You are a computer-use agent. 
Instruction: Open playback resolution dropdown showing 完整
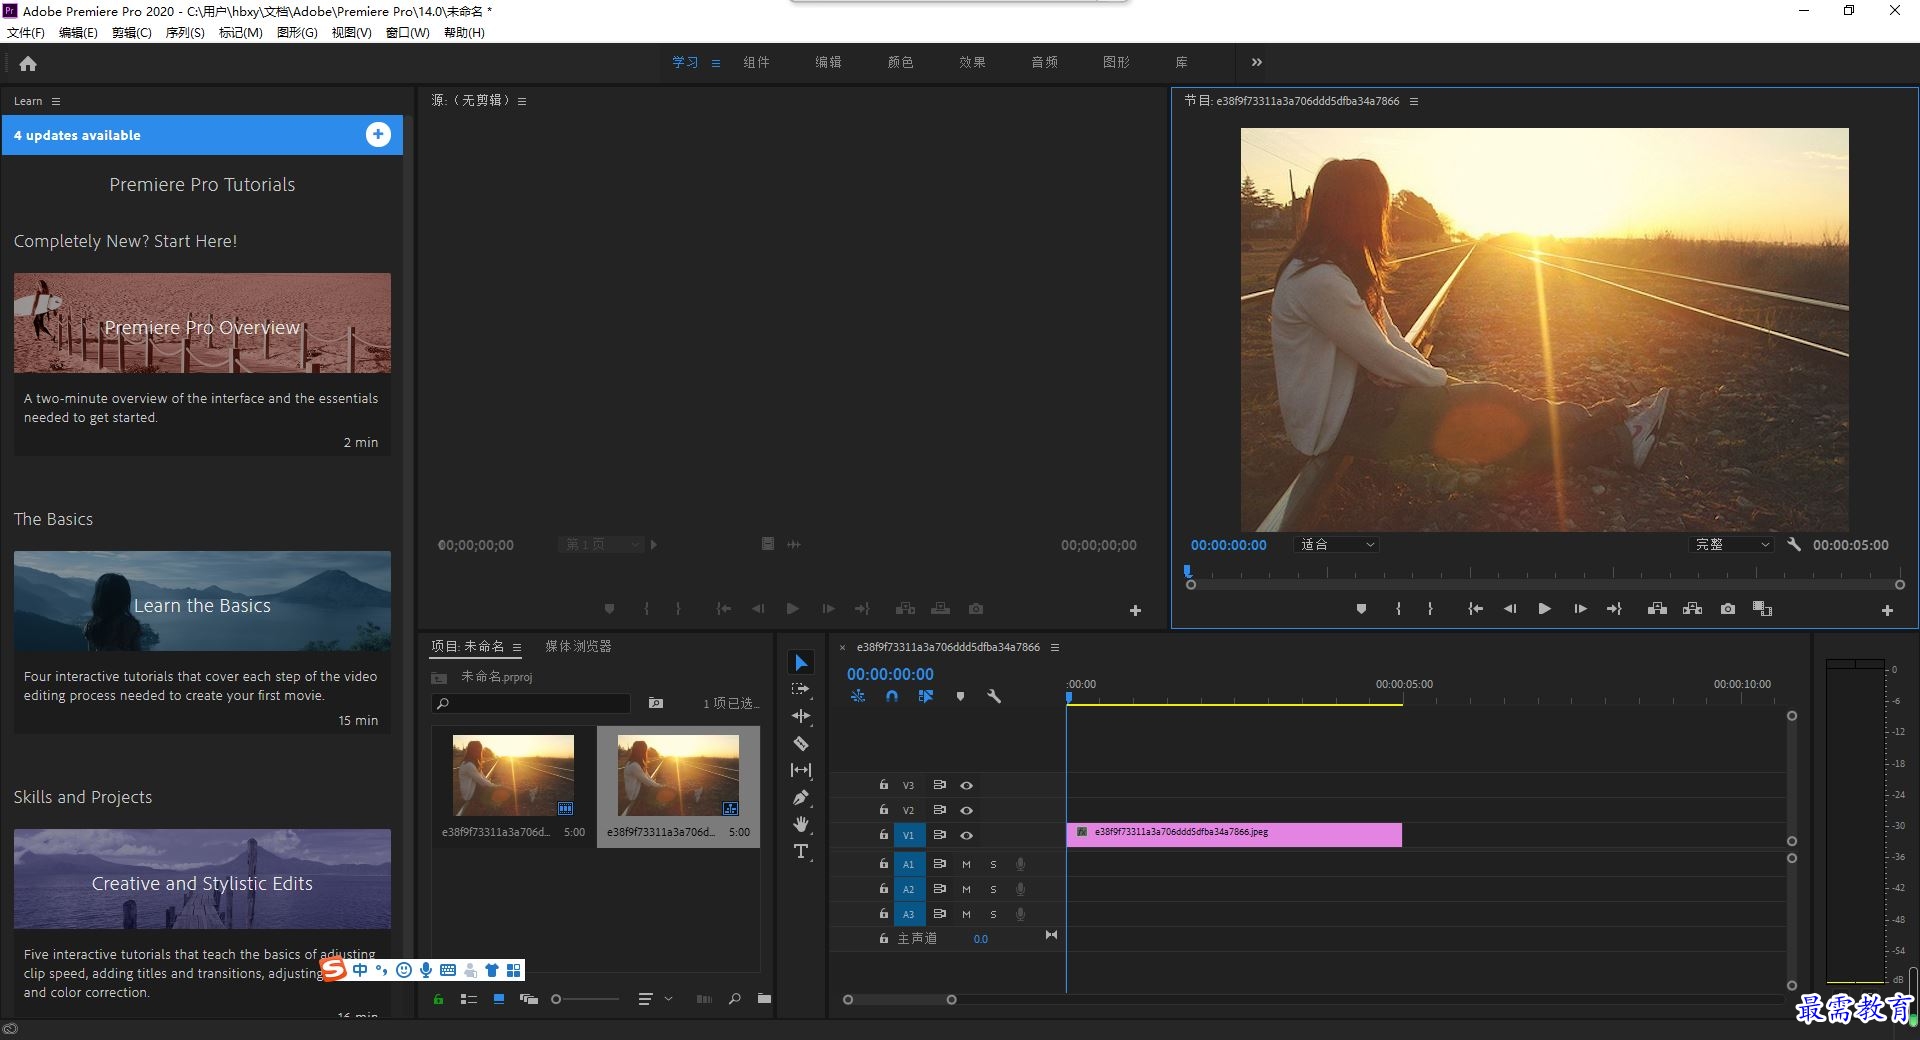(x=1731, y=545)
